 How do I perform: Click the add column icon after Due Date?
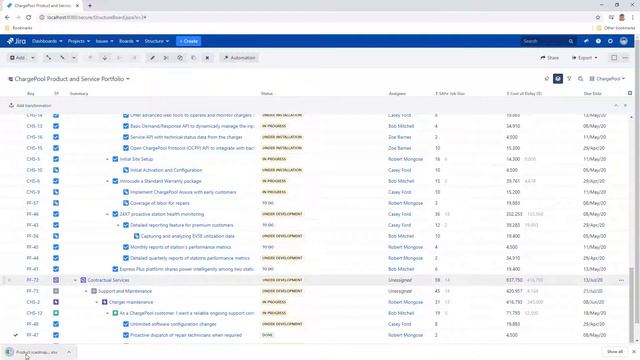630,93
